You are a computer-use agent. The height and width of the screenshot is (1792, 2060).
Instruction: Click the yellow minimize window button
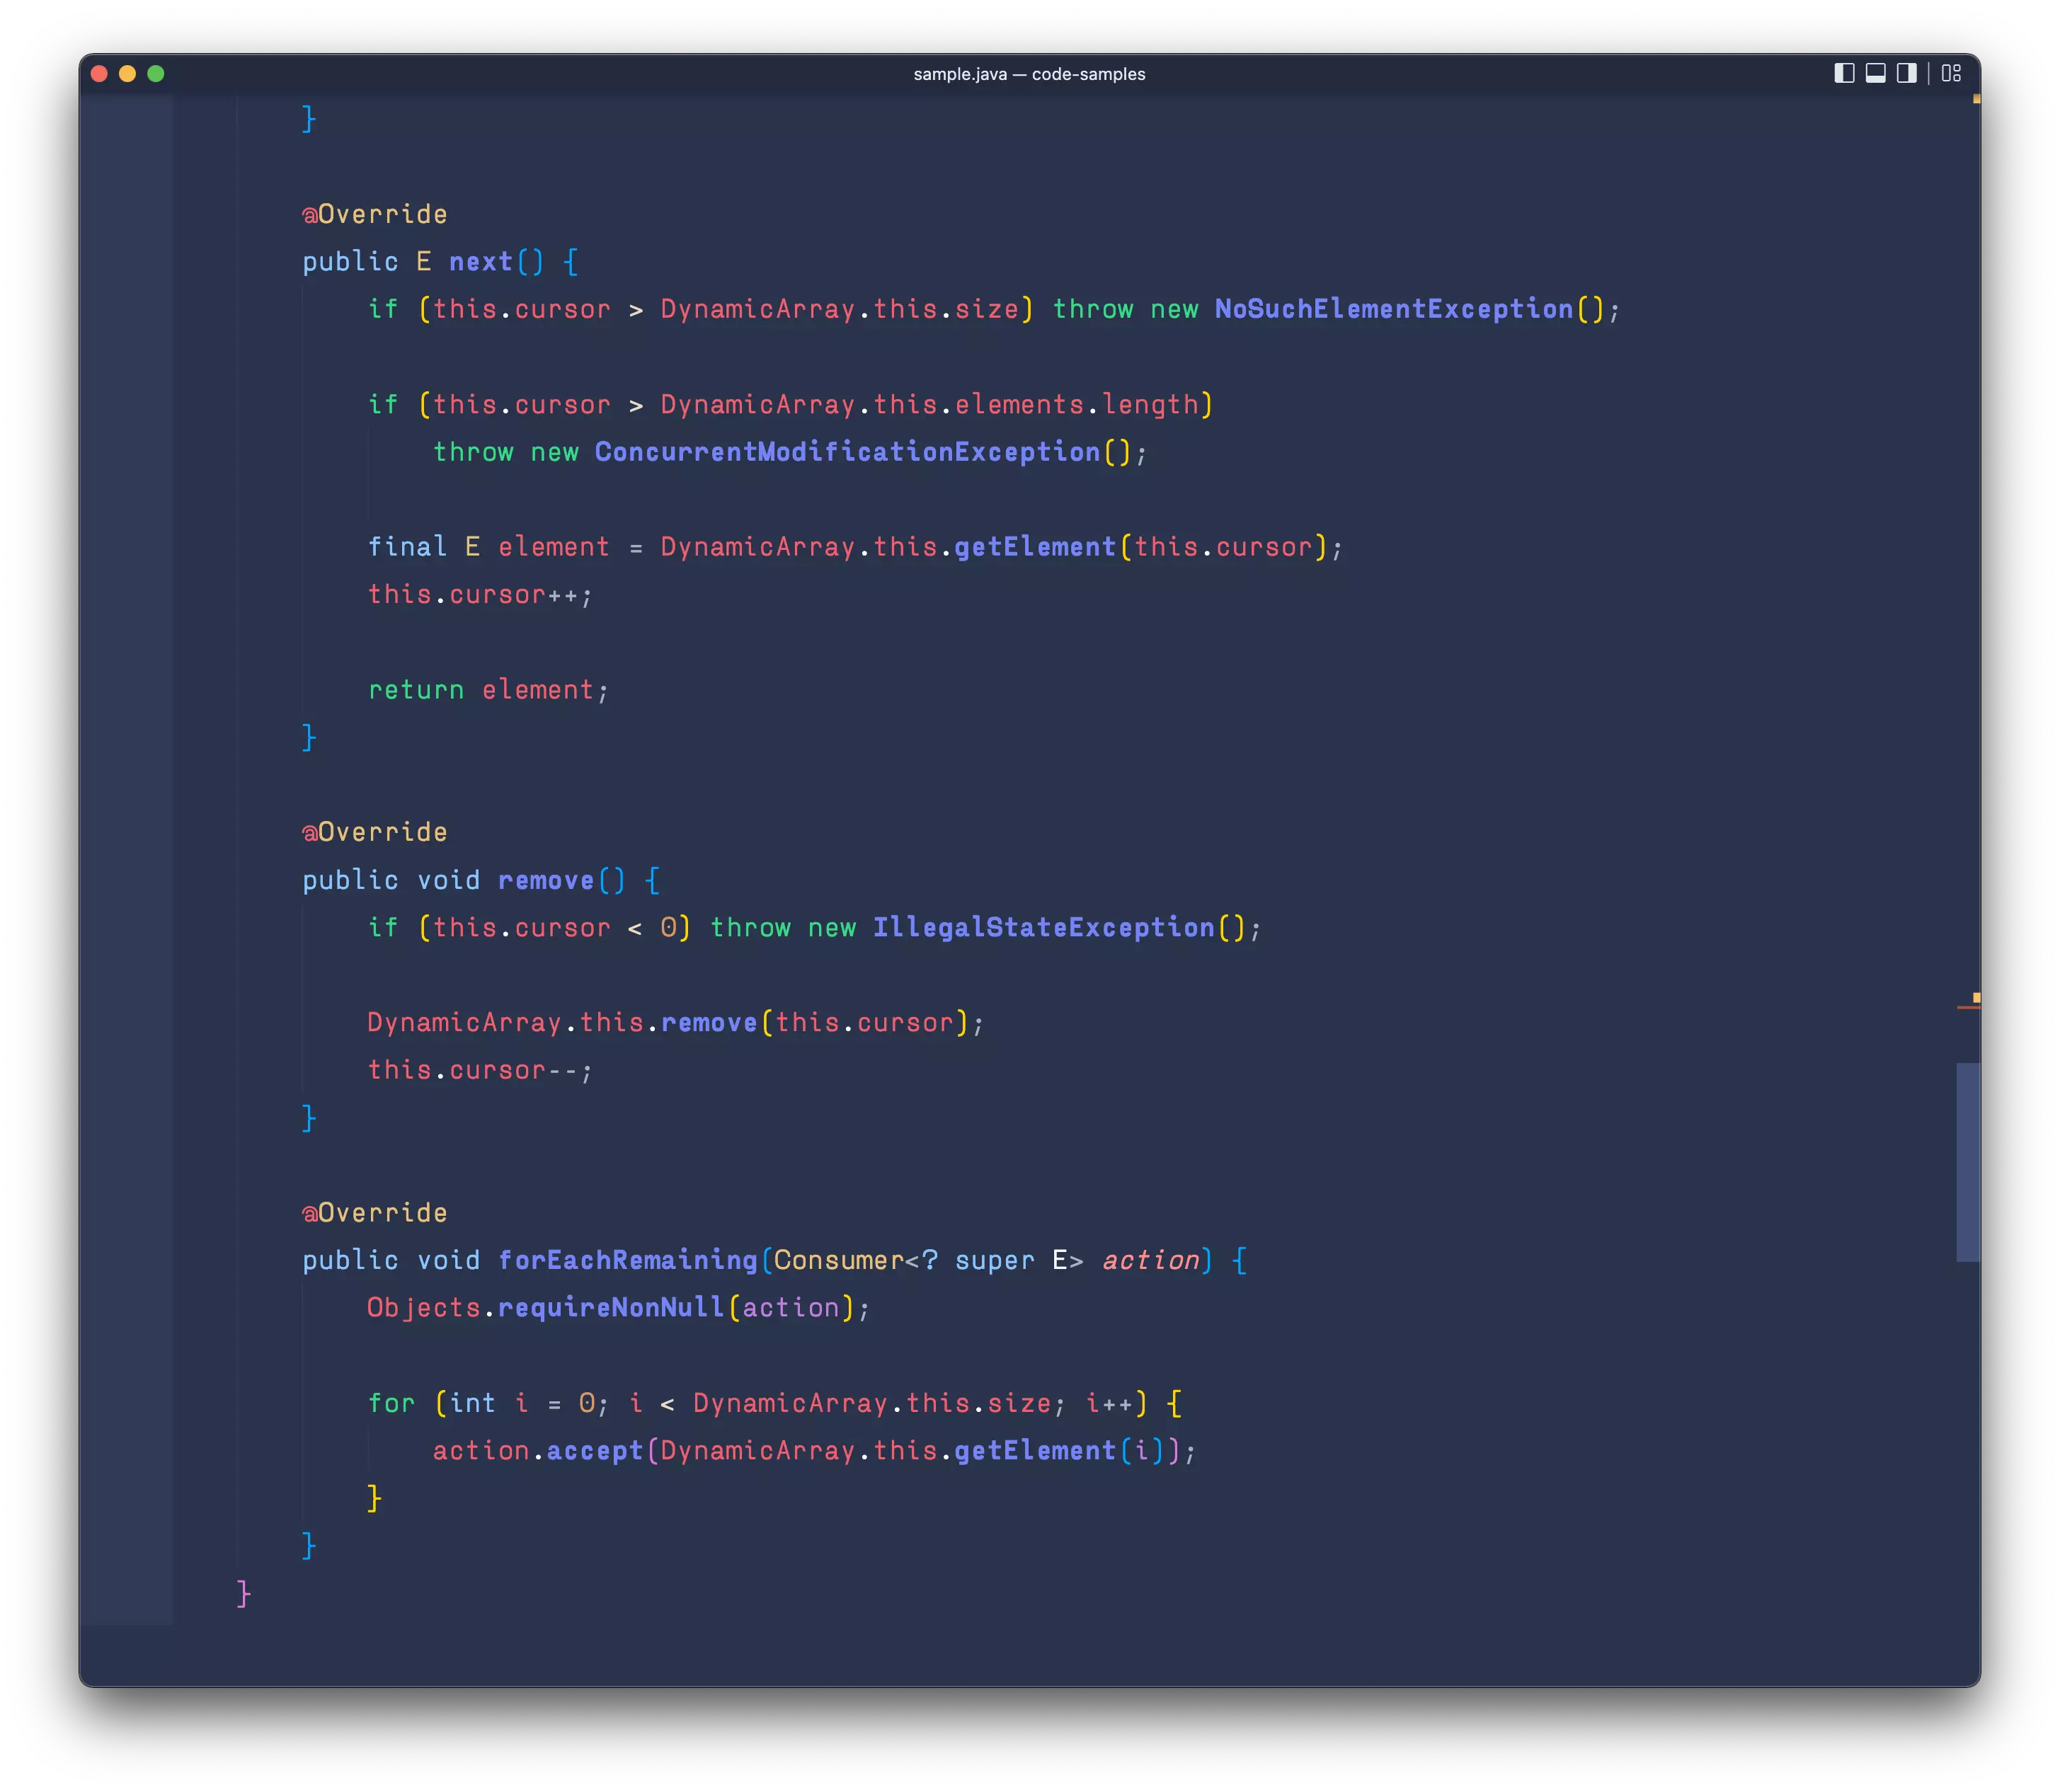click(x=127, y=73)
